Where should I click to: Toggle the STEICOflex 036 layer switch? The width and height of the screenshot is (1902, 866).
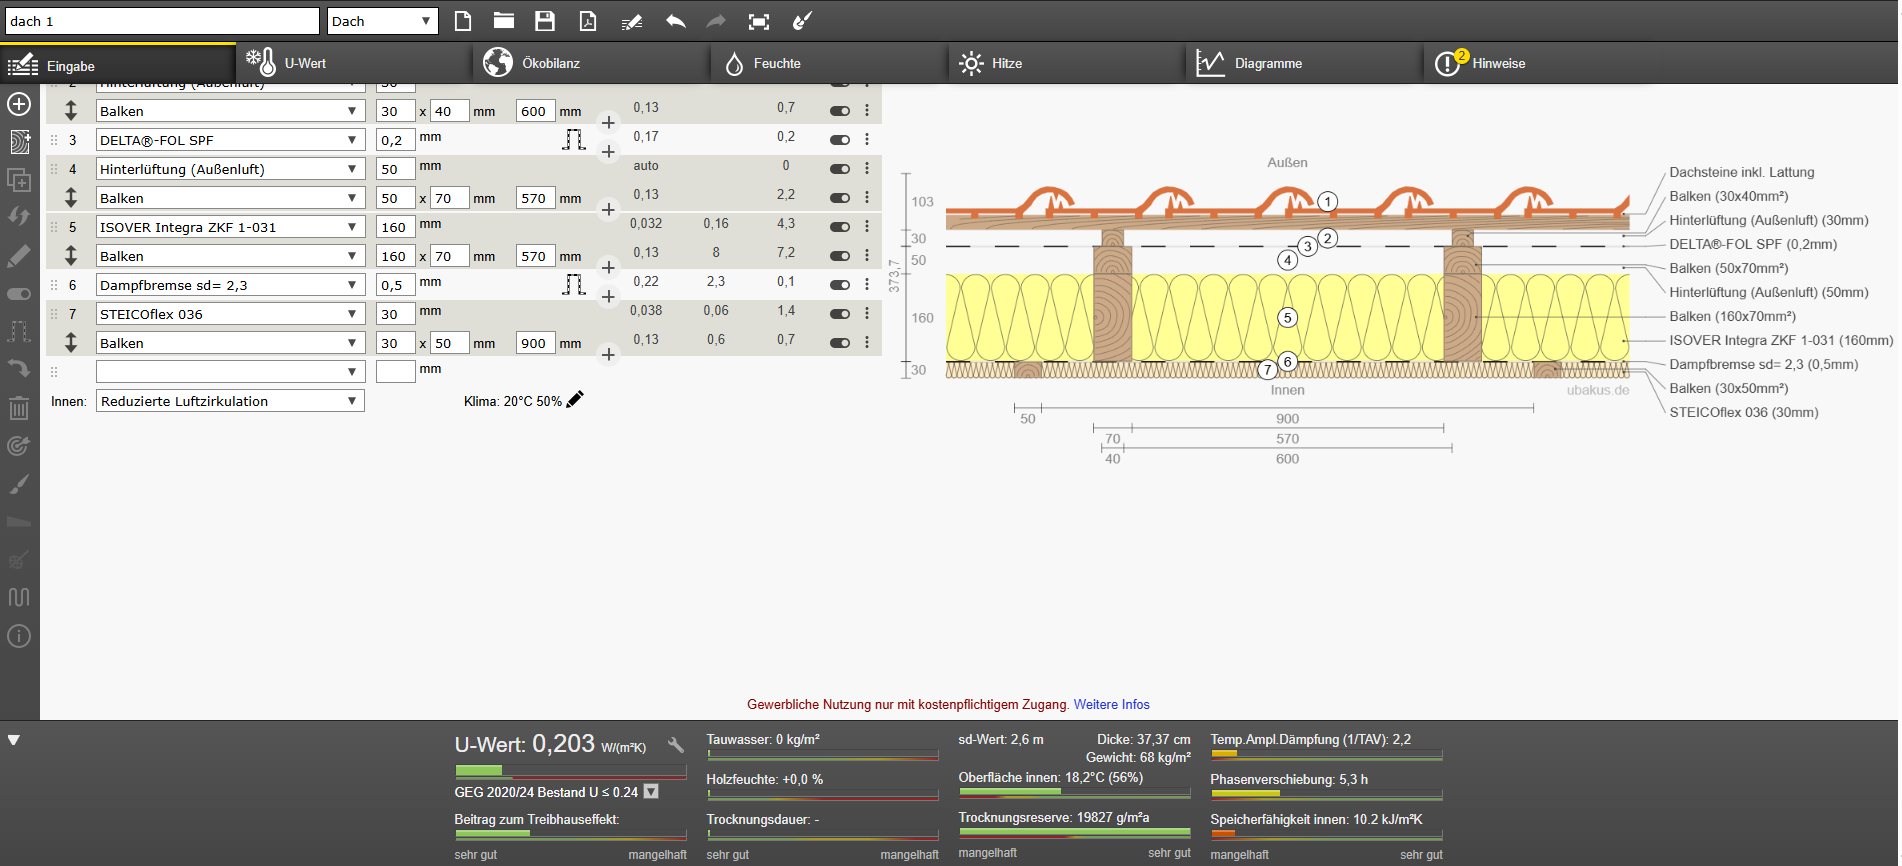840,314
